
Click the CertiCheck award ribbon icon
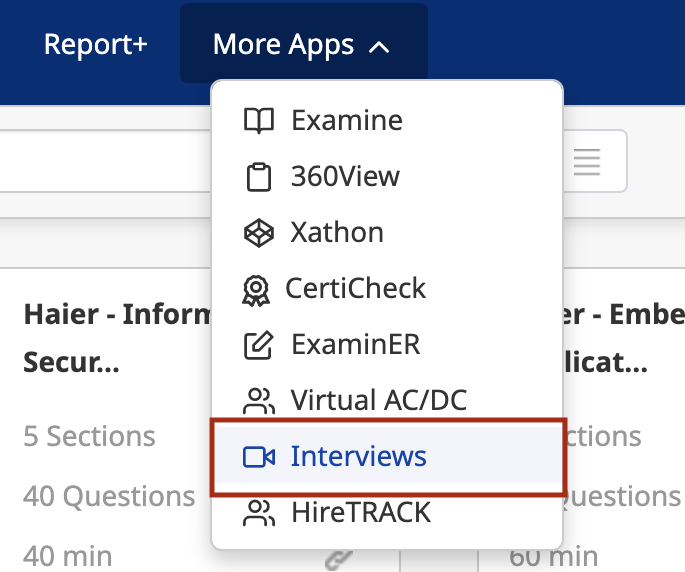tap(256, 290)
